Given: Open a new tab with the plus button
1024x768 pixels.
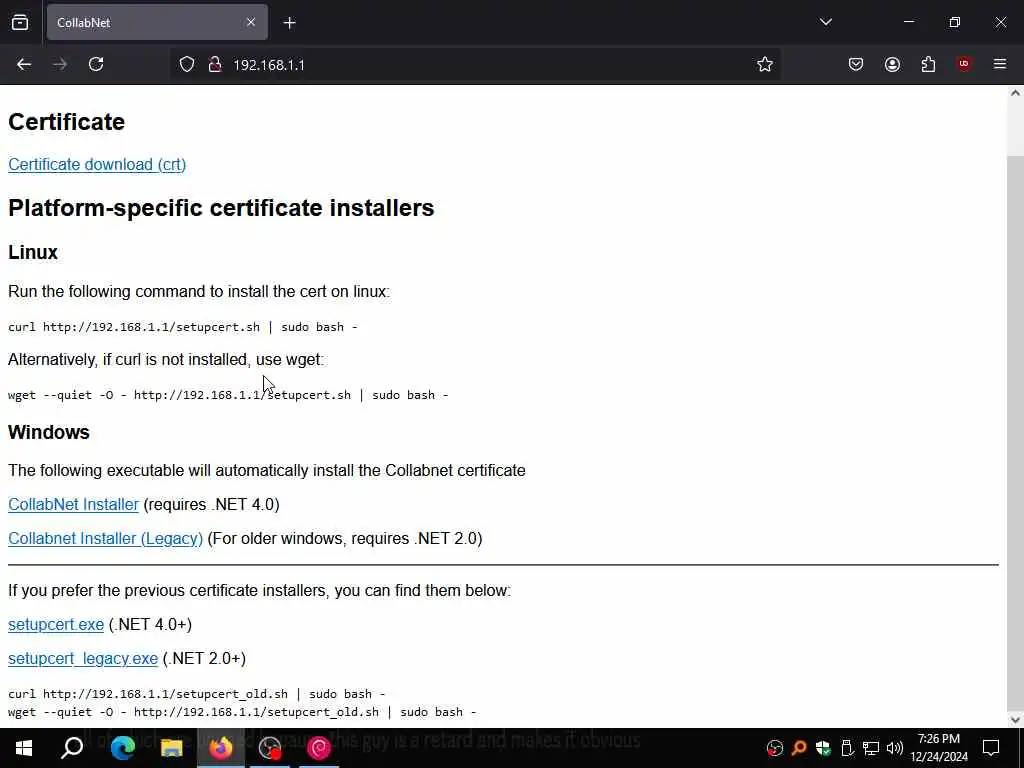Looking at the screenshot, I should point(289,23).
